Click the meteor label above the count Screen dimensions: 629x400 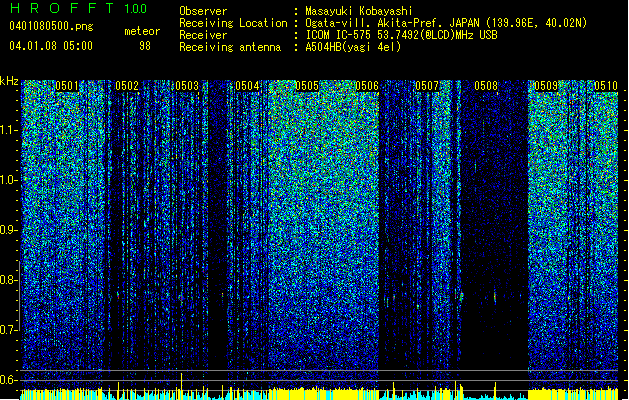point(142,31)
